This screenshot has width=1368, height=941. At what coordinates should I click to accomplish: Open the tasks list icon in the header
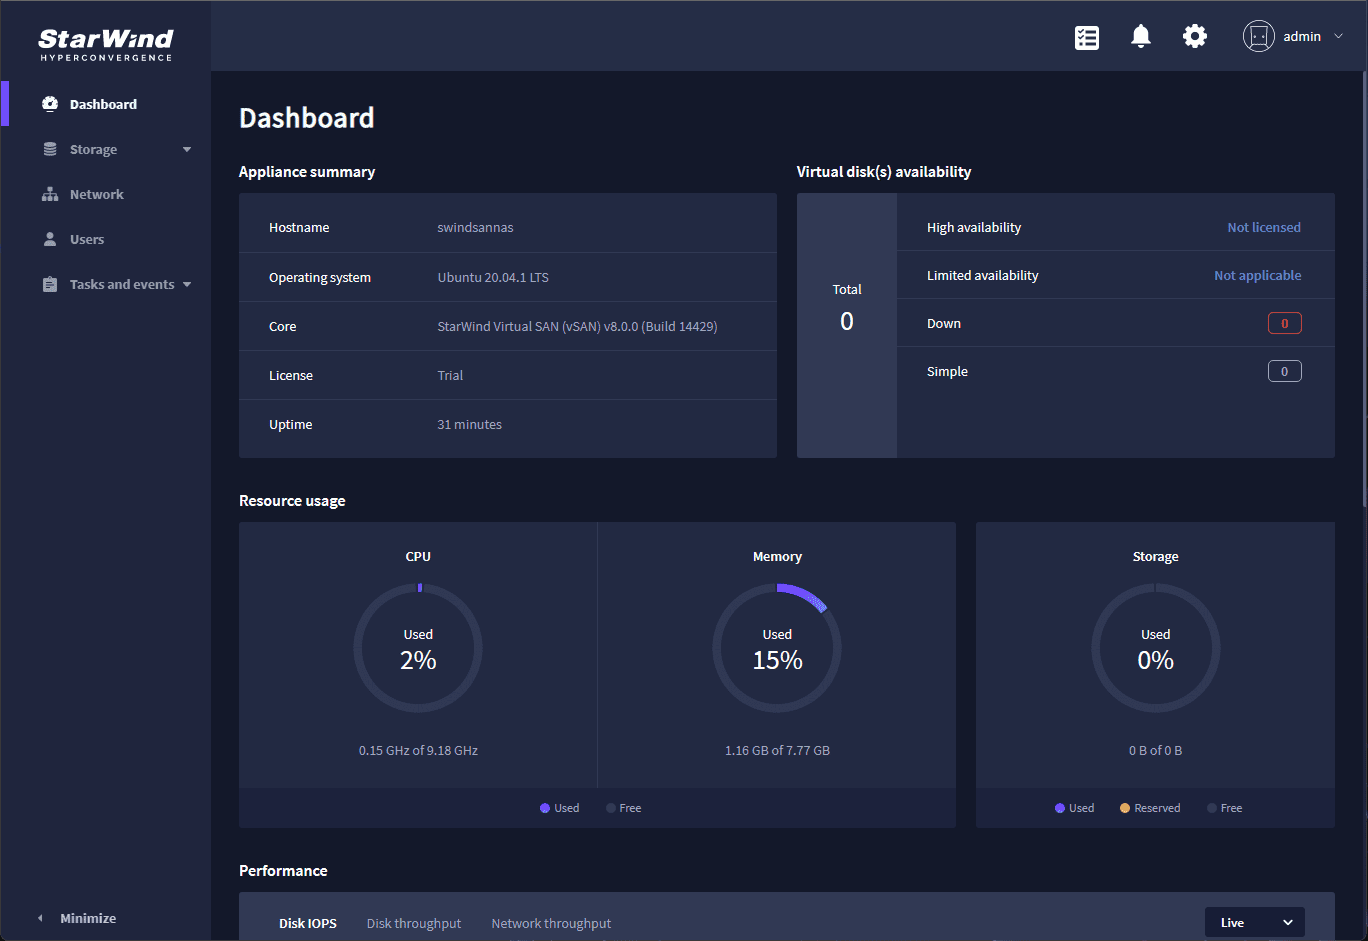tap(1087, 36)
